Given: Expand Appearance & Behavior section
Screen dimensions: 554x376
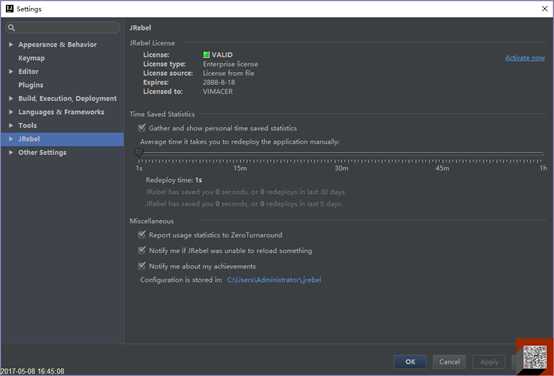Looking at the screenshot, I should (x=11, y=45).
